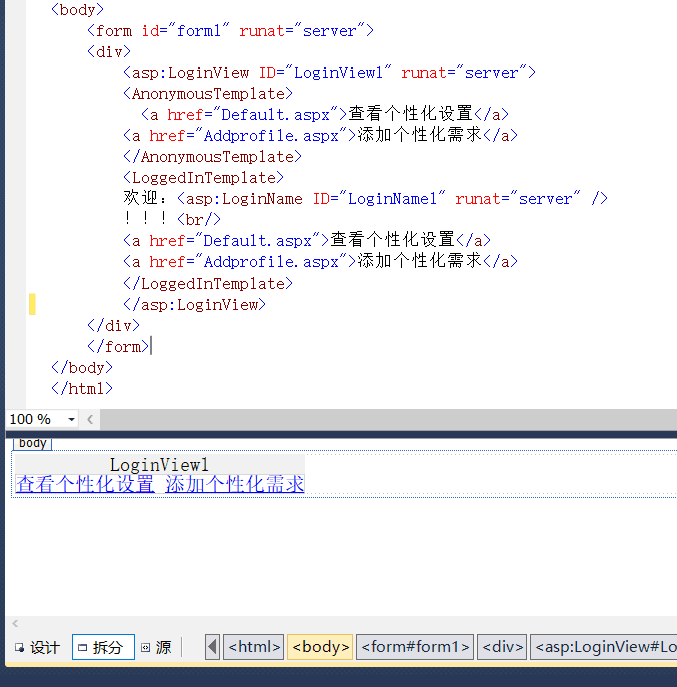Image resolution: width=677 pixels, height=687 pixels.
Task: Click the 拆分 tab icon
Action: coord(82,647)
